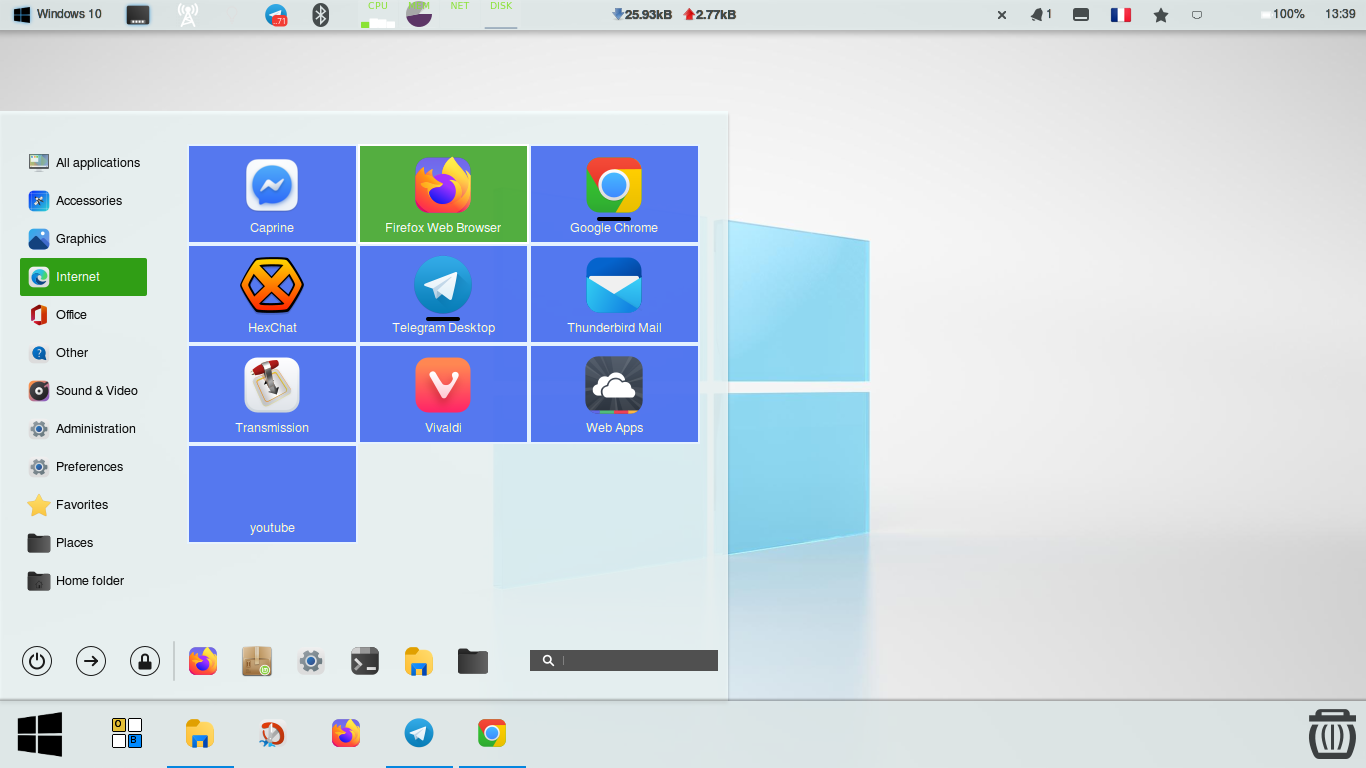The height and width of the screenshot is (768, 1366).
Task: Open the Transmission torrent client
Action: (272, 394)
